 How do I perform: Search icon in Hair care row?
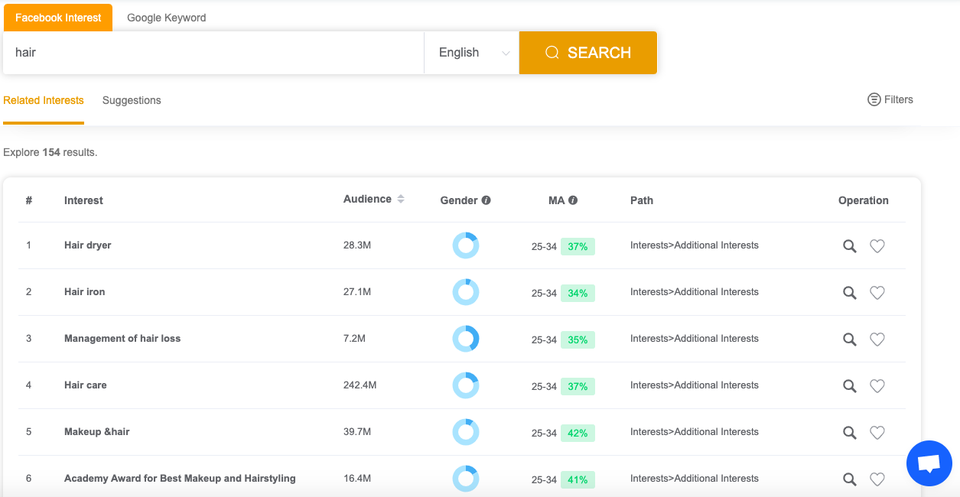849,386
